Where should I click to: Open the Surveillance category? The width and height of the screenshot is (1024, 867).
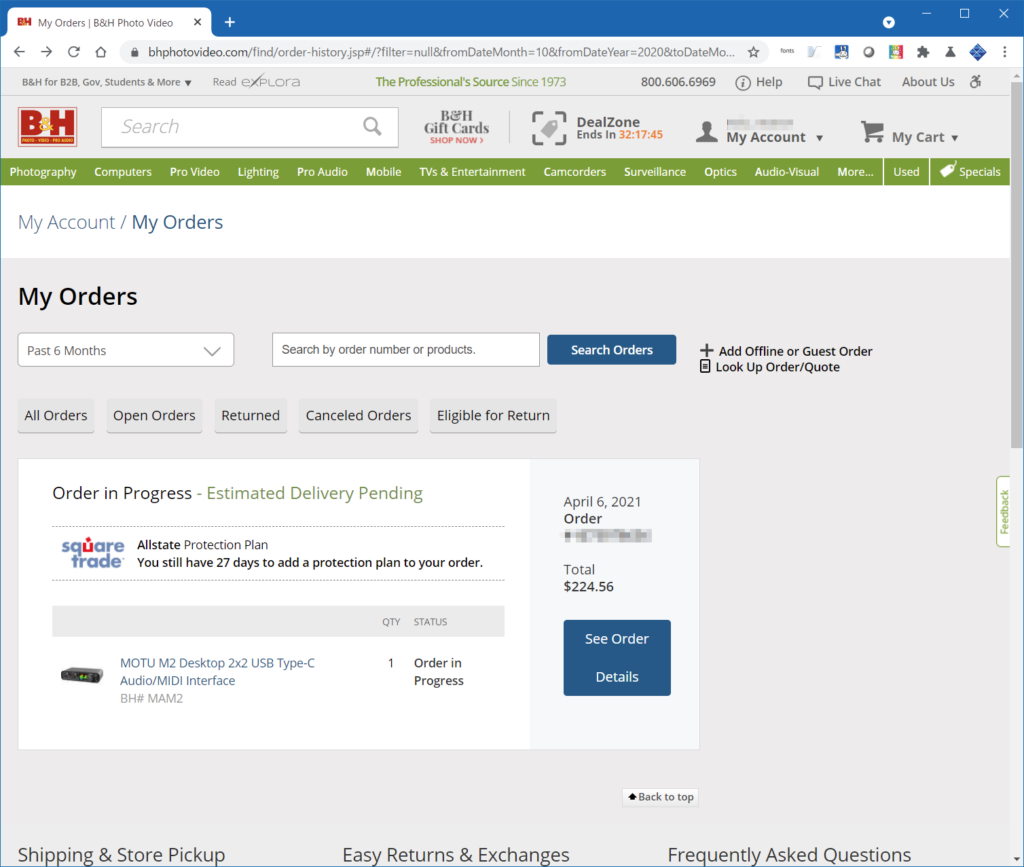click(655, 172)
